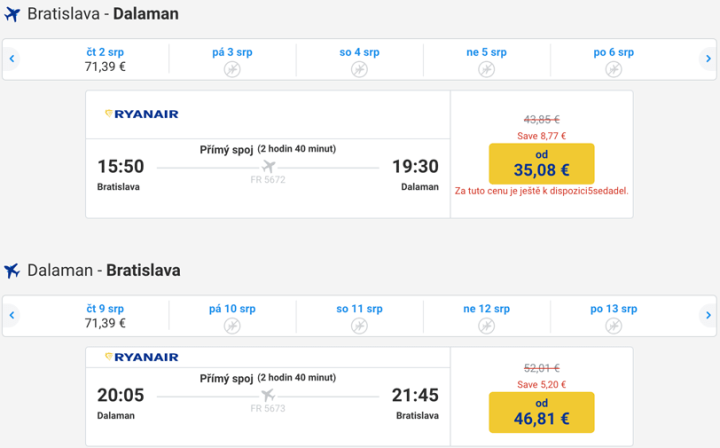
Task: Select the čt 9 srp date tab
Action: (104, 316)
